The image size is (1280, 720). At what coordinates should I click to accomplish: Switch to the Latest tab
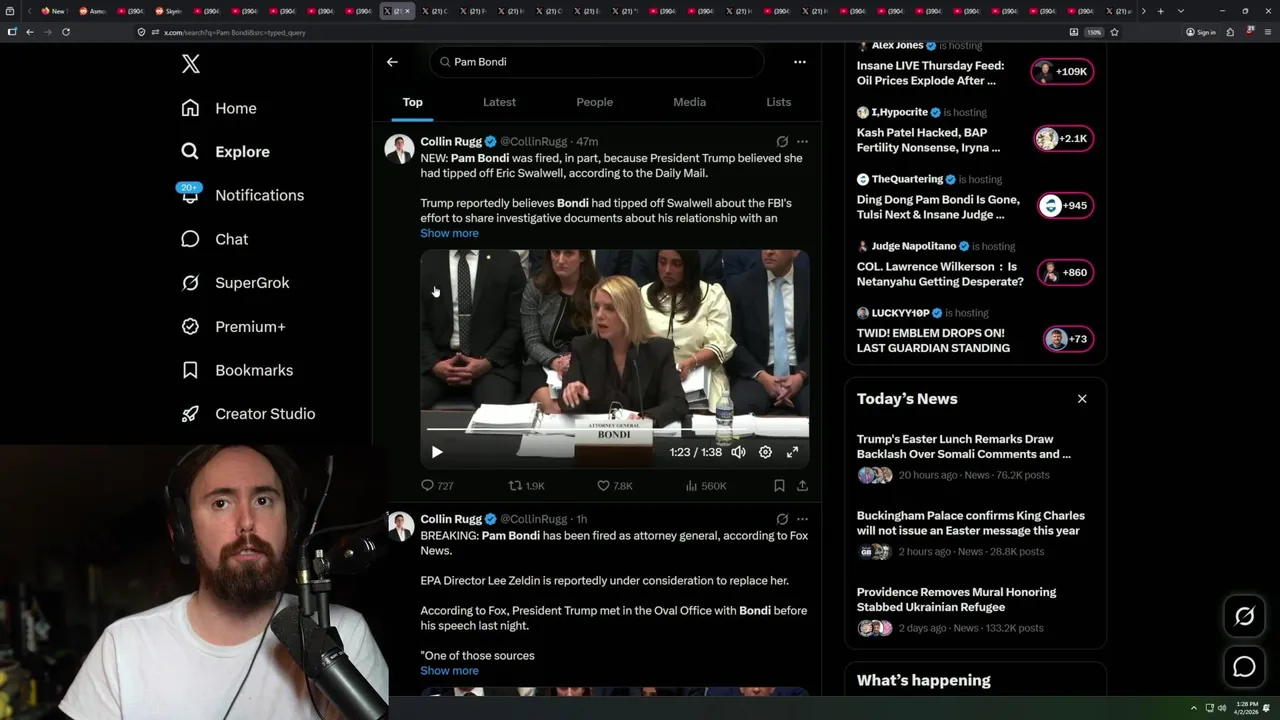pos(499,102)
